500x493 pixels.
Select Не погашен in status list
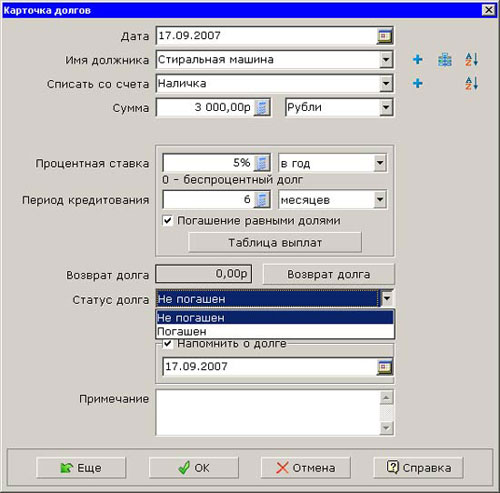click(275, 318)
